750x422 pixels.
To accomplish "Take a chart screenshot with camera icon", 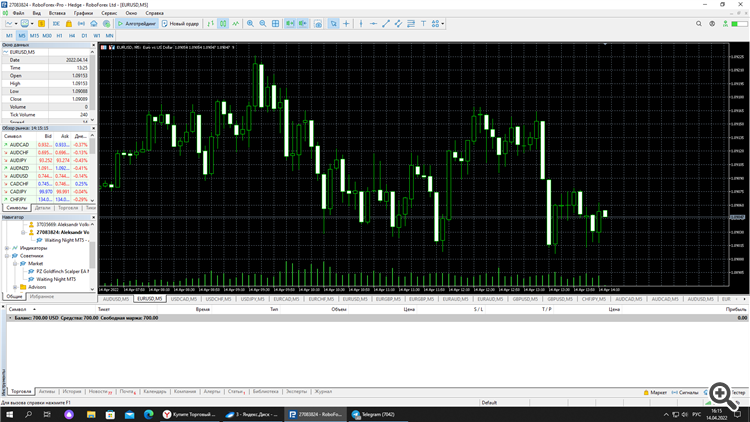I will [318, 23].
